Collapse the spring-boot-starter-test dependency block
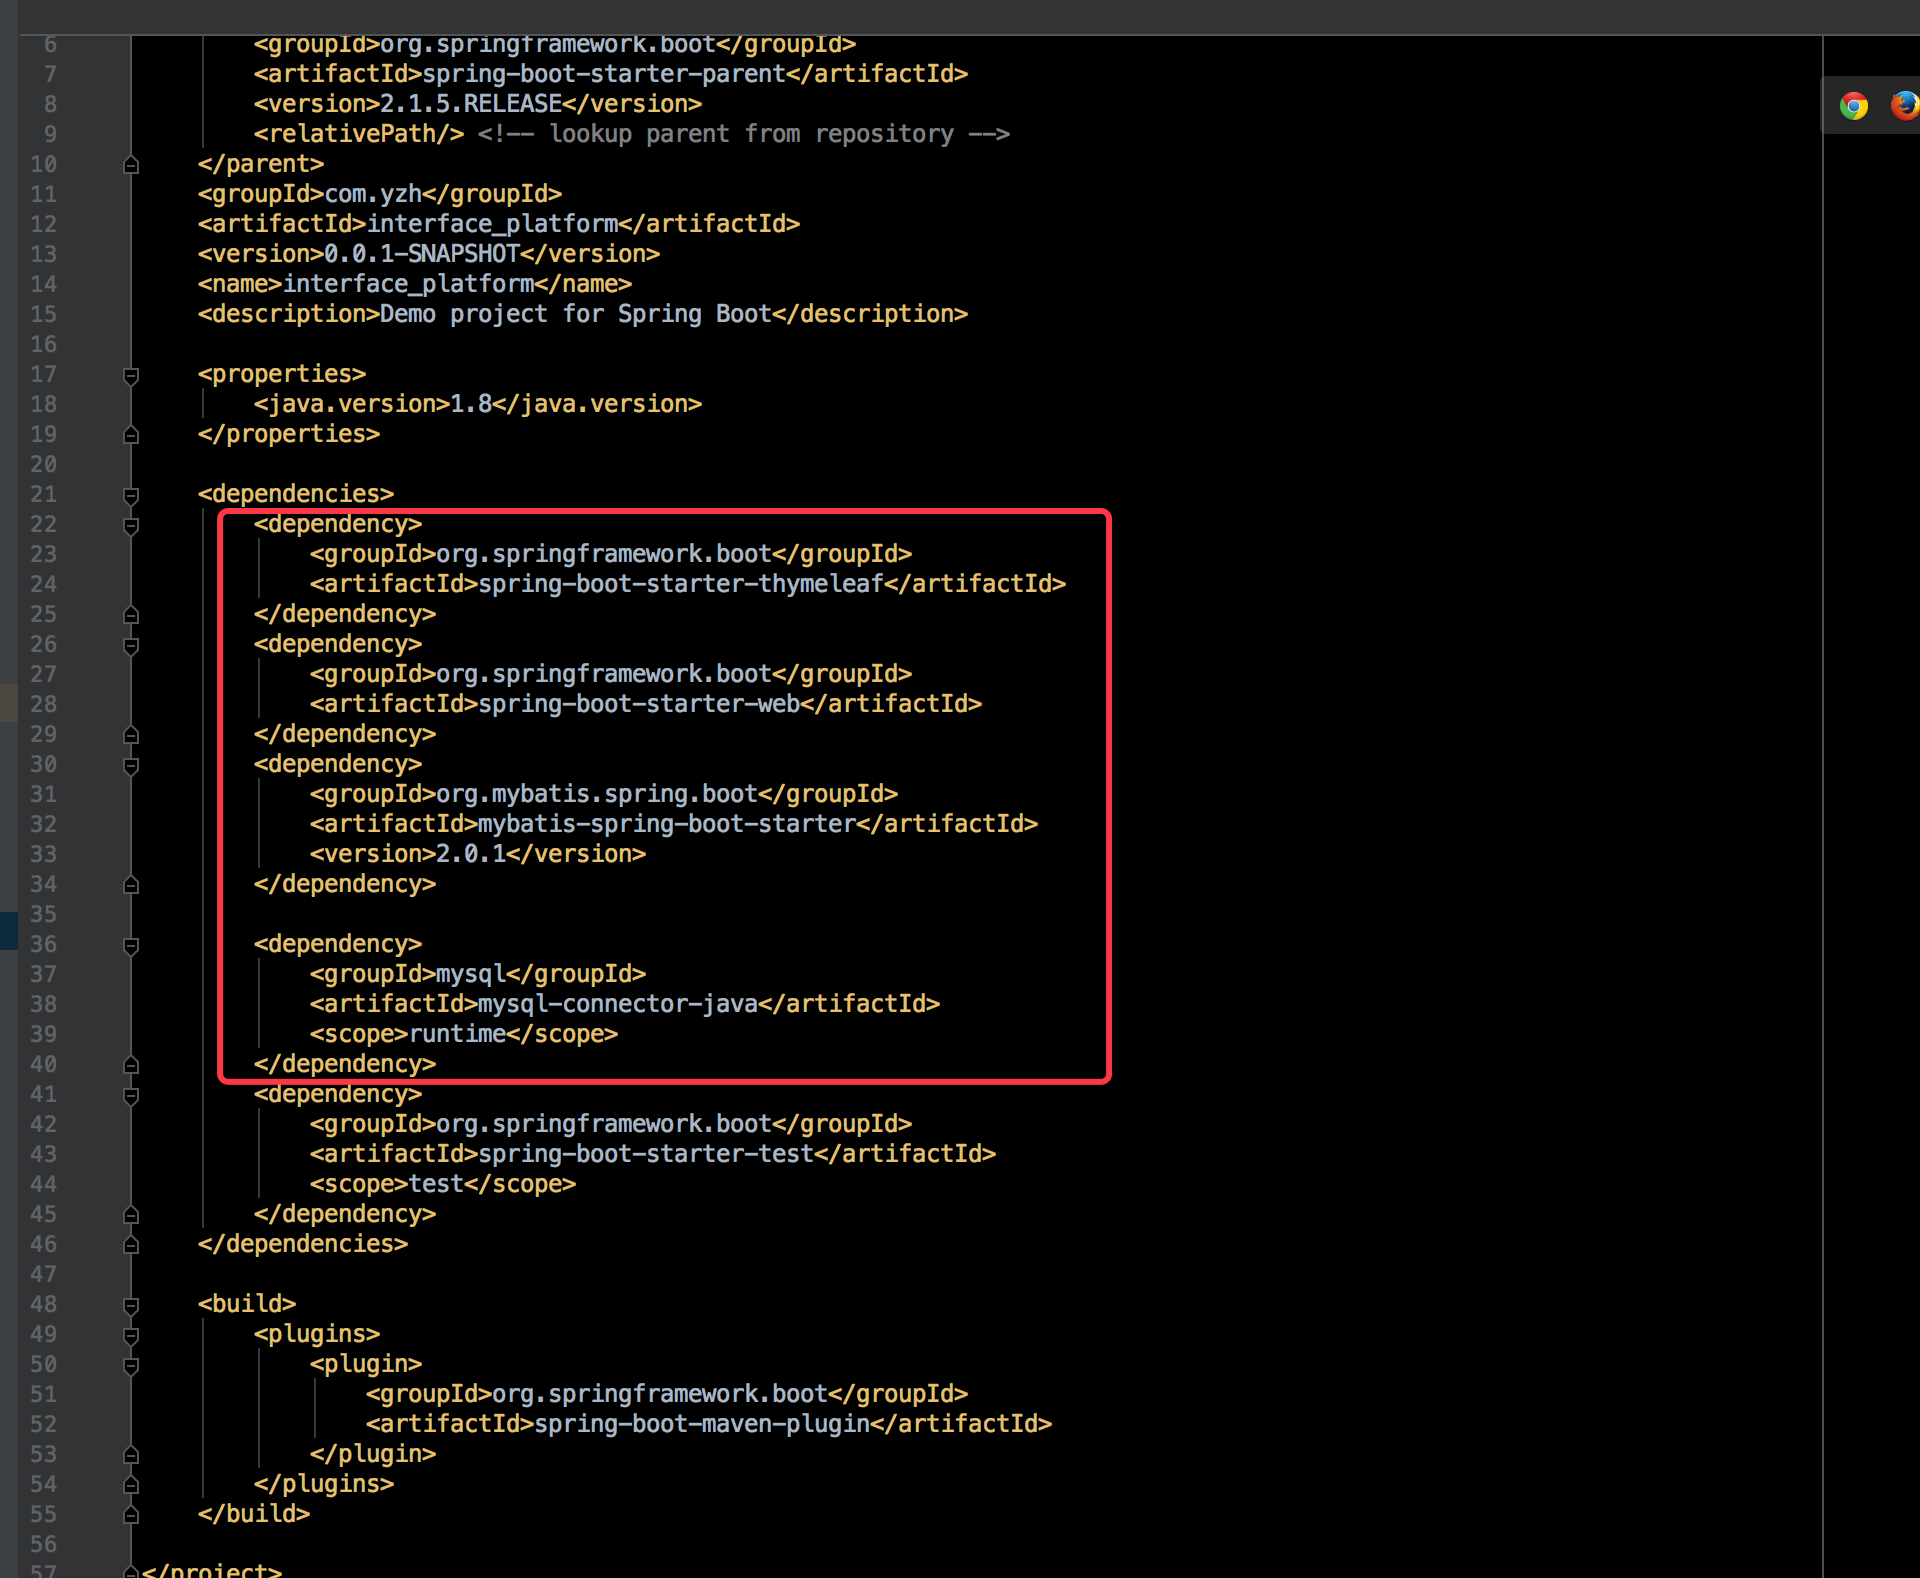Image resolution: width=1920 pixels, height=1578 pixels. (131, 1095)
